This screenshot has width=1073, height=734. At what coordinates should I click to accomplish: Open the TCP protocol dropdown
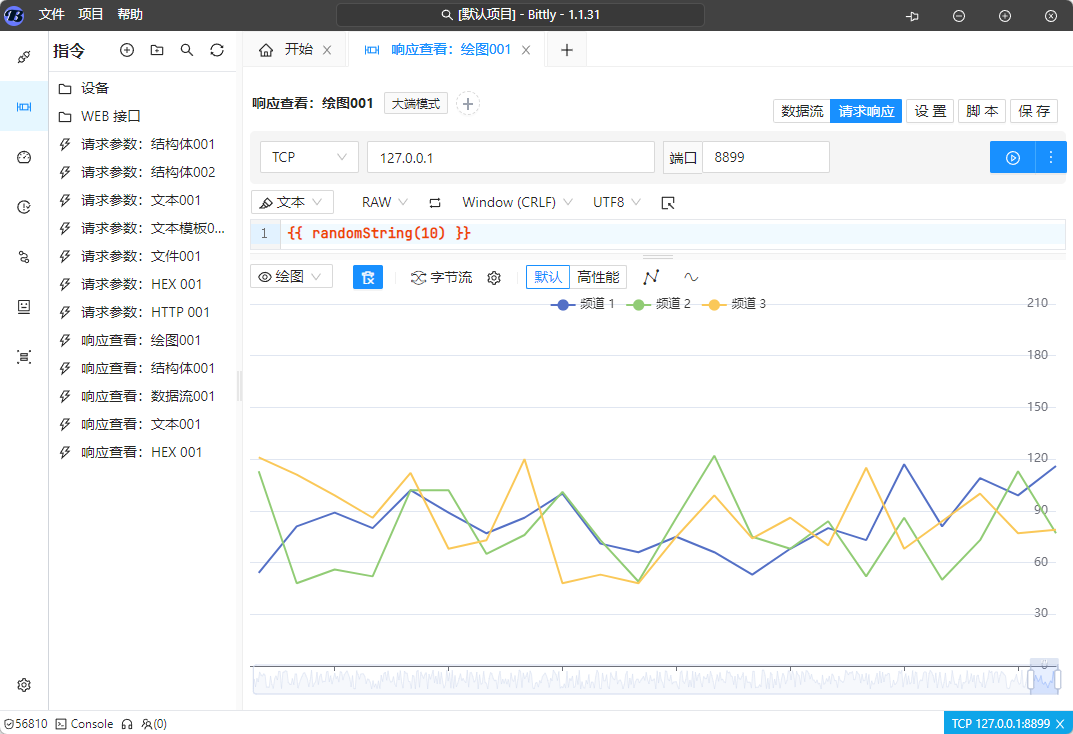click(309, 158)
